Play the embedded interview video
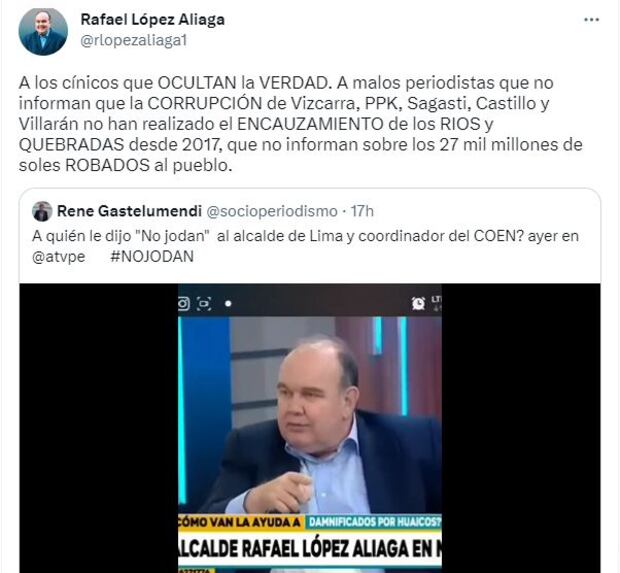This screenshot has height=573, width=620. pos(310,428)
